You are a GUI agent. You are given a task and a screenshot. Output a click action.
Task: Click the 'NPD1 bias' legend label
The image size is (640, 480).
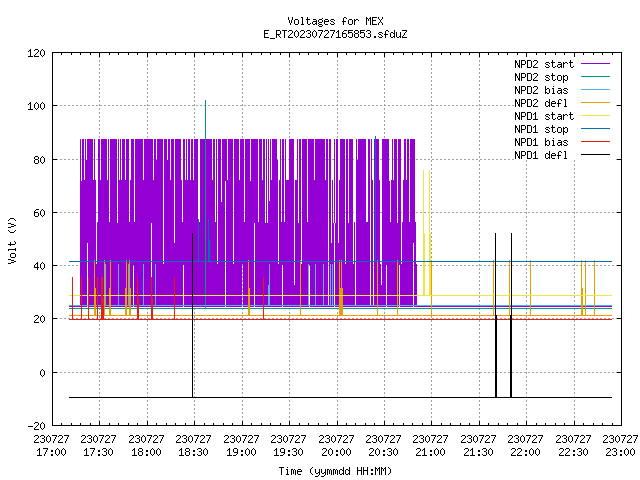[541, 142]
